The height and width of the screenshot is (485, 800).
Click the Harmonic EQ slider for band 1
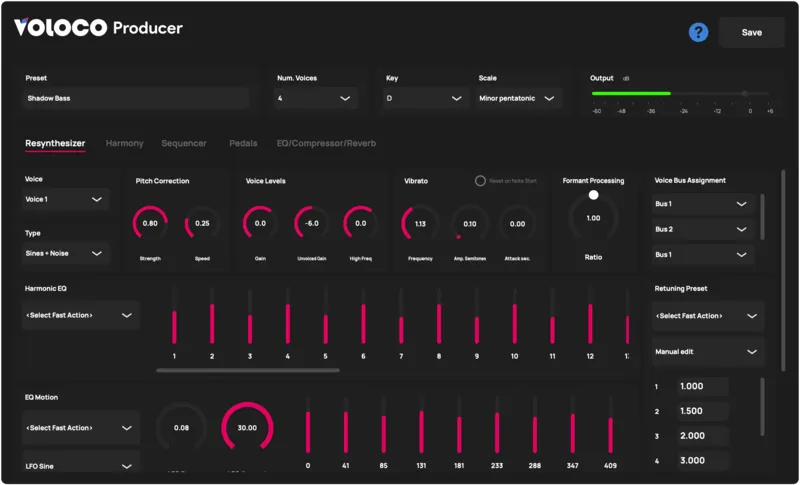coord(174,318)
